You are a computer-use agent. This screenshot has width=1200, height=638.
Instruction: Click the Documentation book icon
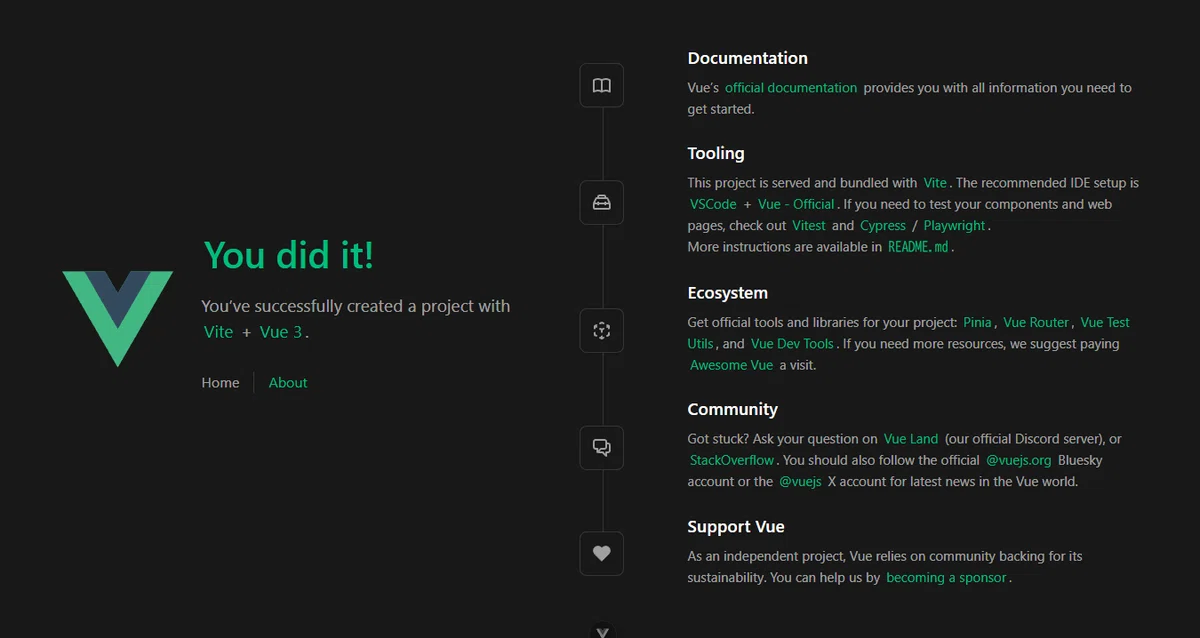click(x=601, y=85)
